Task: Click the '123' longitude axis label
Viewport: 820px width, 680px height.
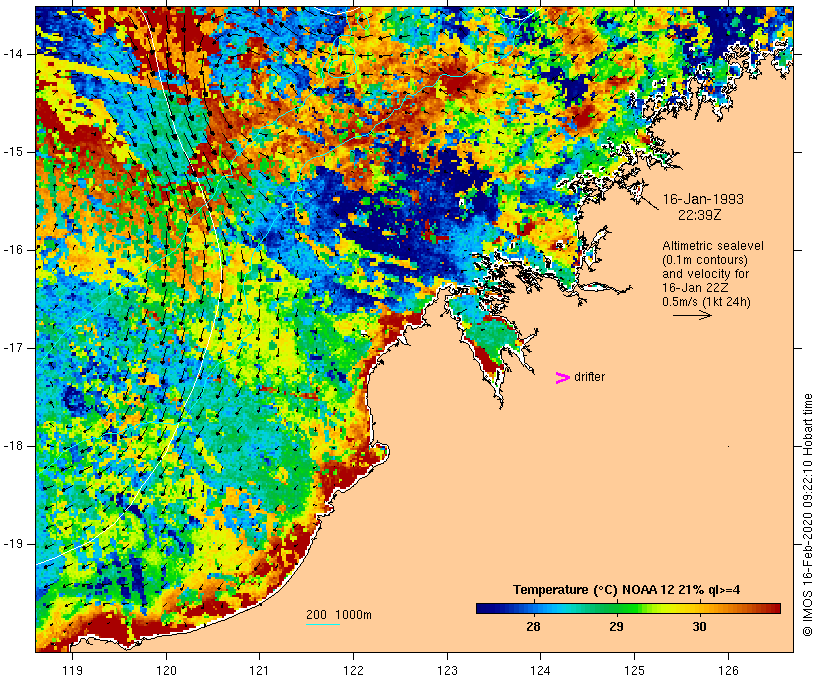Action: point(447,670)
